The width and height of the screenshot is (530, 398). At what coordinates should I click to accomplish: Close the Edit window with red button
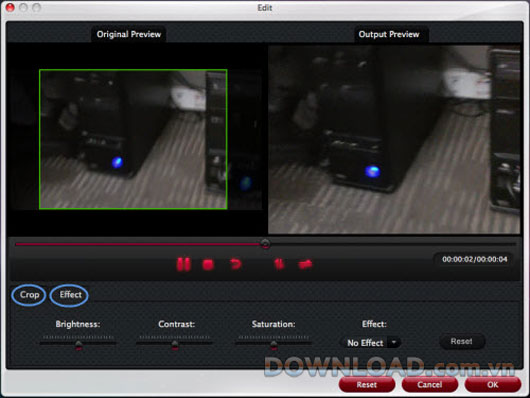click(x=10, y=7)
